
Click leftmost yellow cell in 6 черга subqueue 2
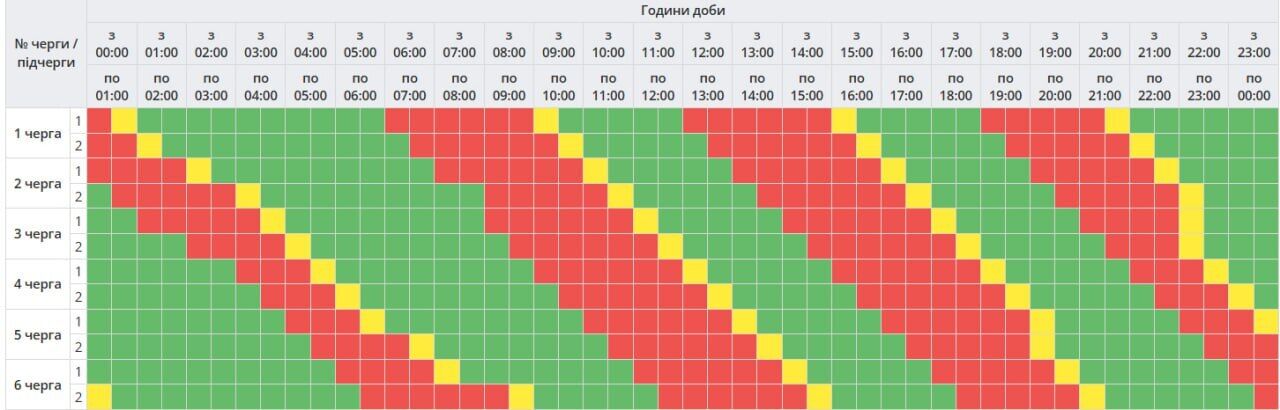99,397
